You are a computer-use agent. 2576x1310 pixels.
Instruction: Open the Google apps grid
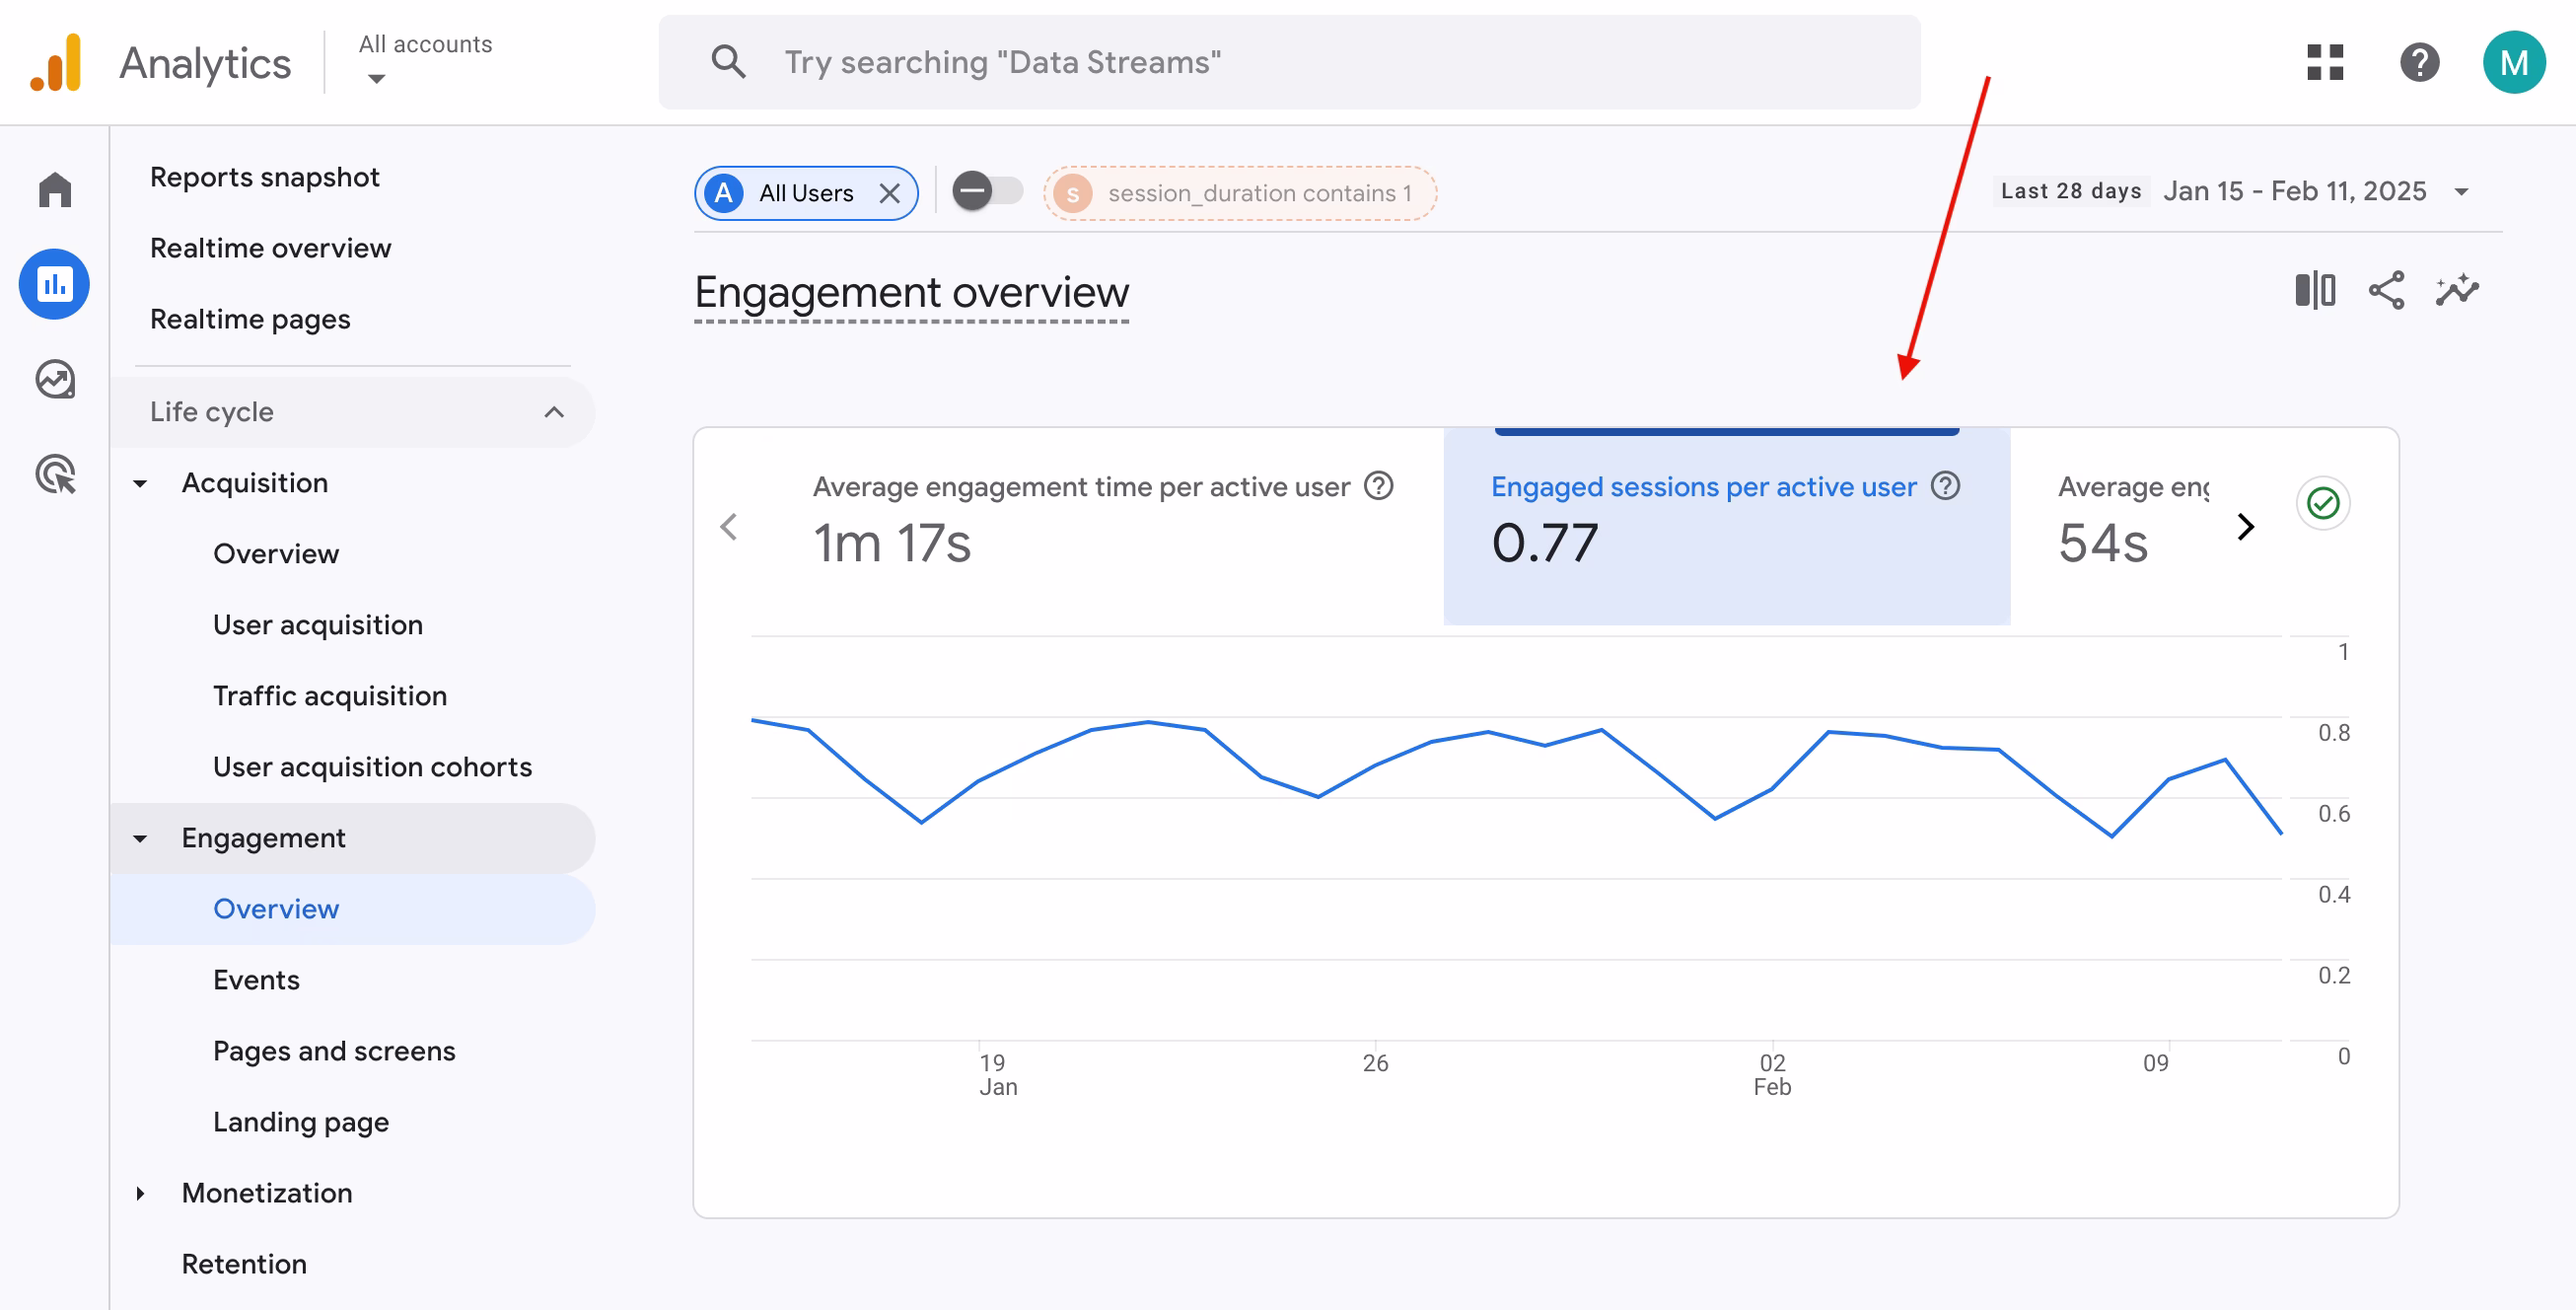tap(2324, 62)
